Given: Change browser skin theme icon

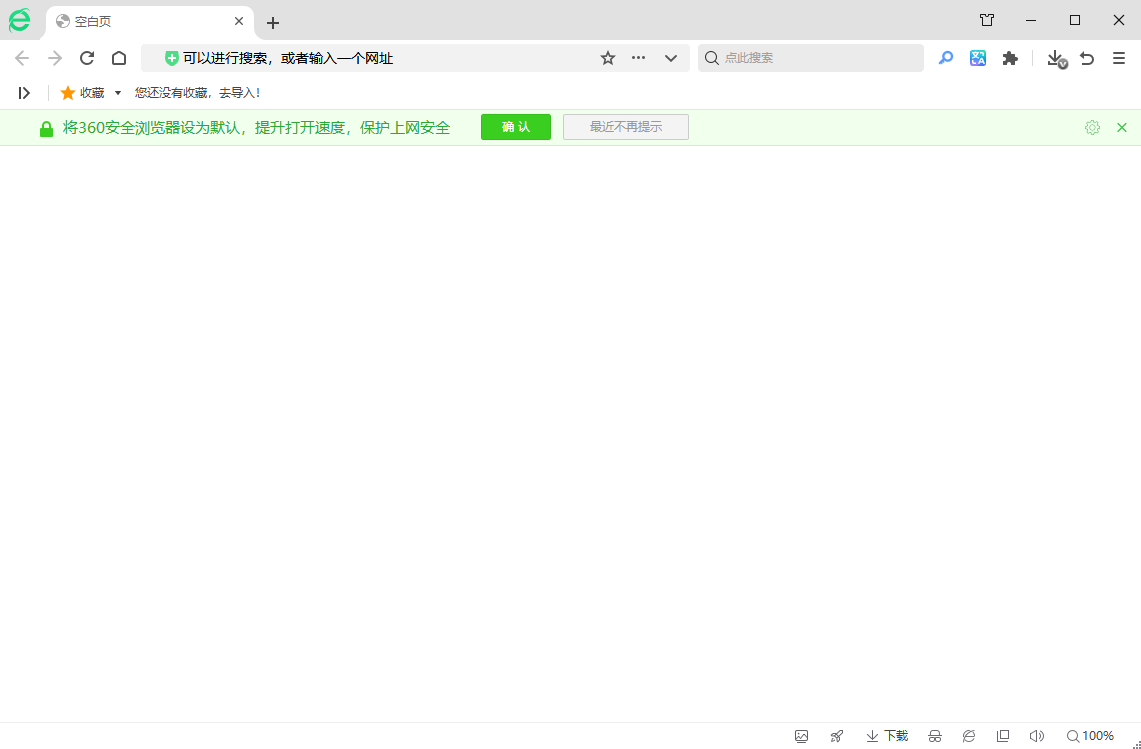Looking at the screenshot, I should tap(986, 20).
